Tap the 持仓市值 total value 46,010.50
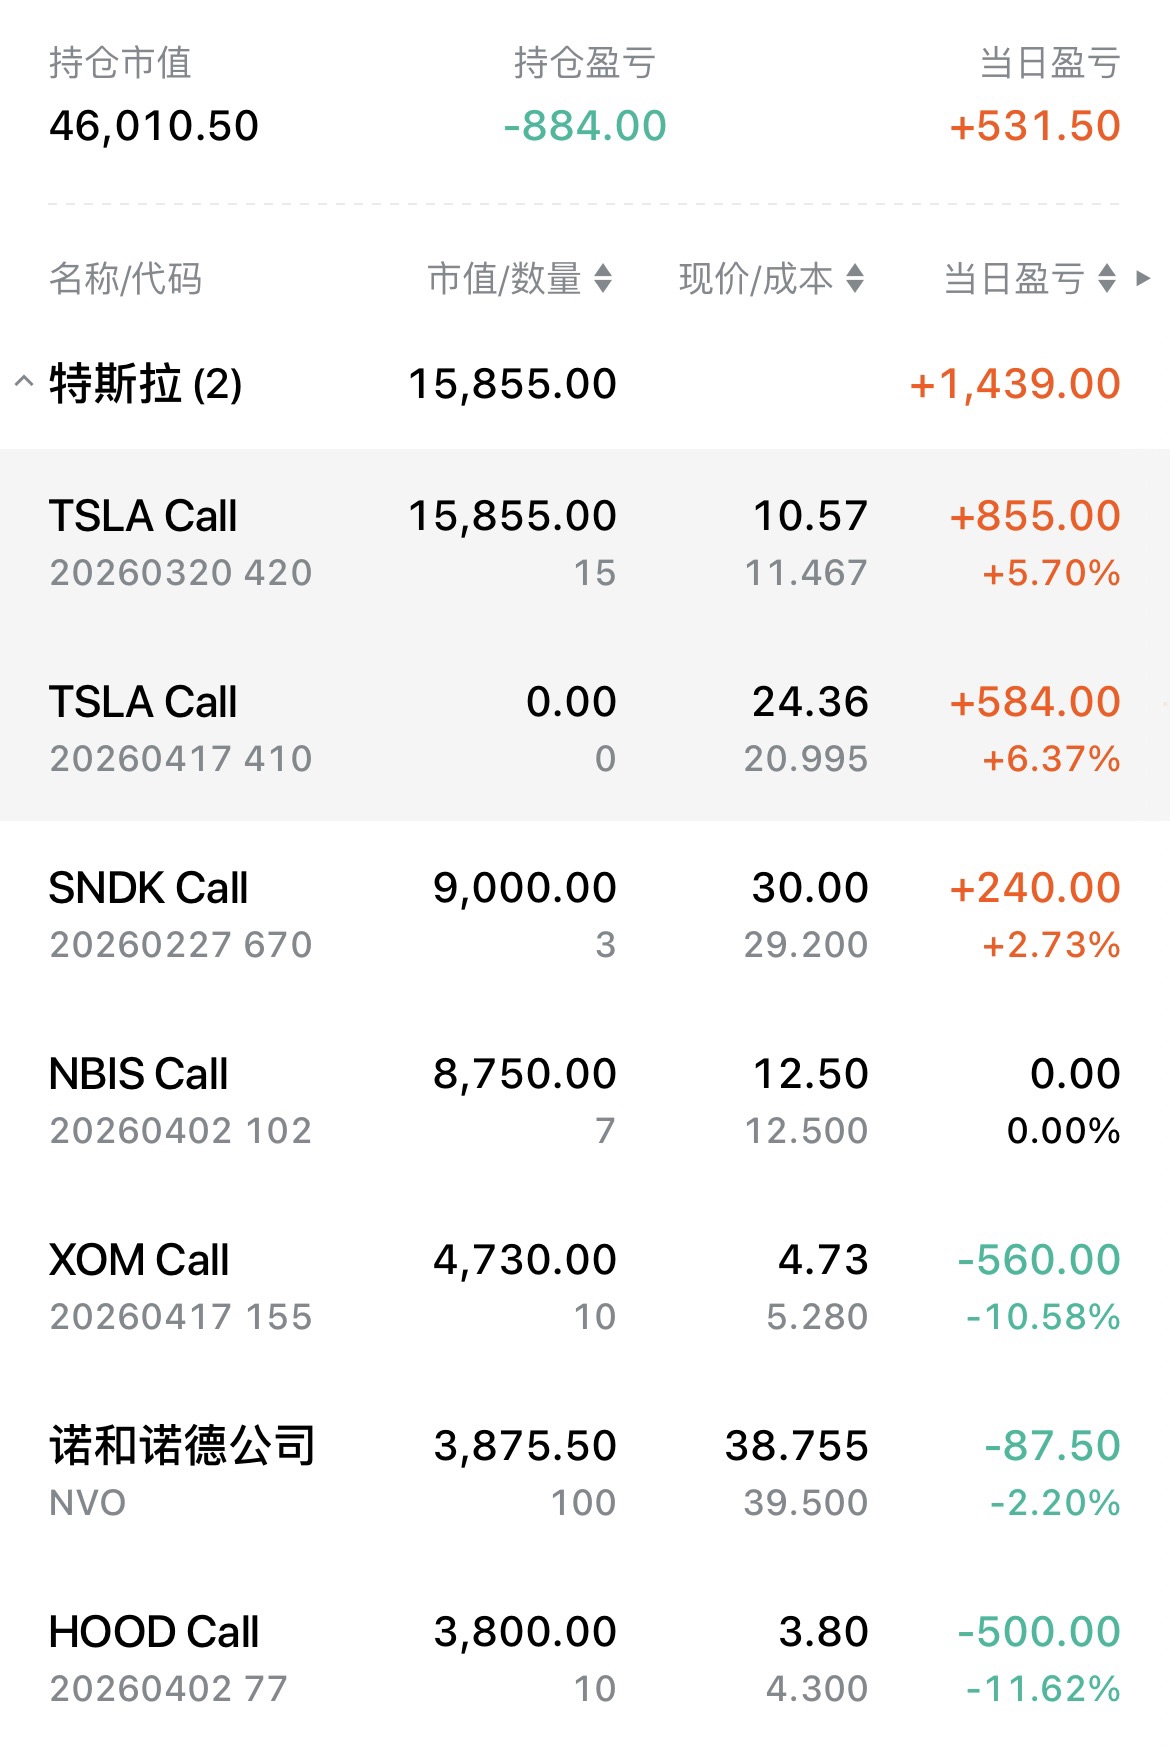This screenshot has width=1170, height=1758. 154,126
